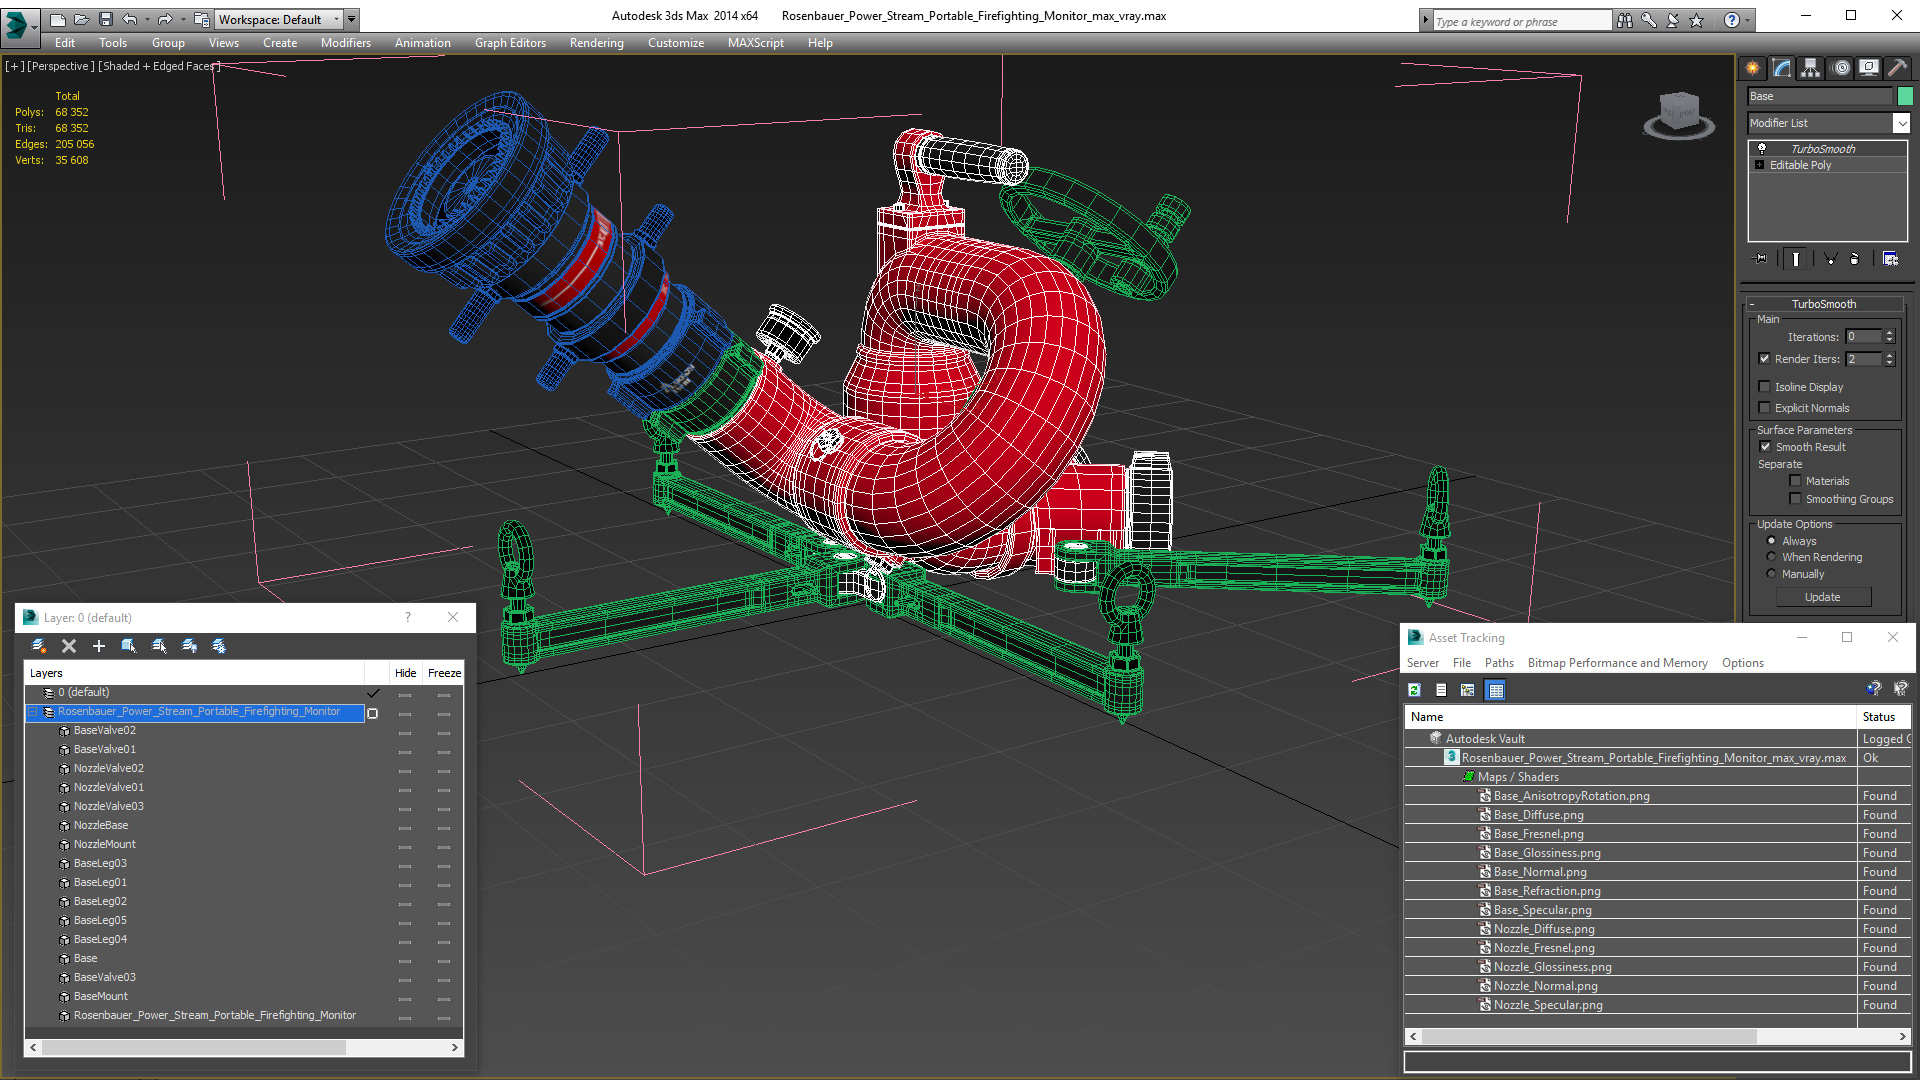Click the Perspective viewport label

pyautogui.click(x=61, y=66)
